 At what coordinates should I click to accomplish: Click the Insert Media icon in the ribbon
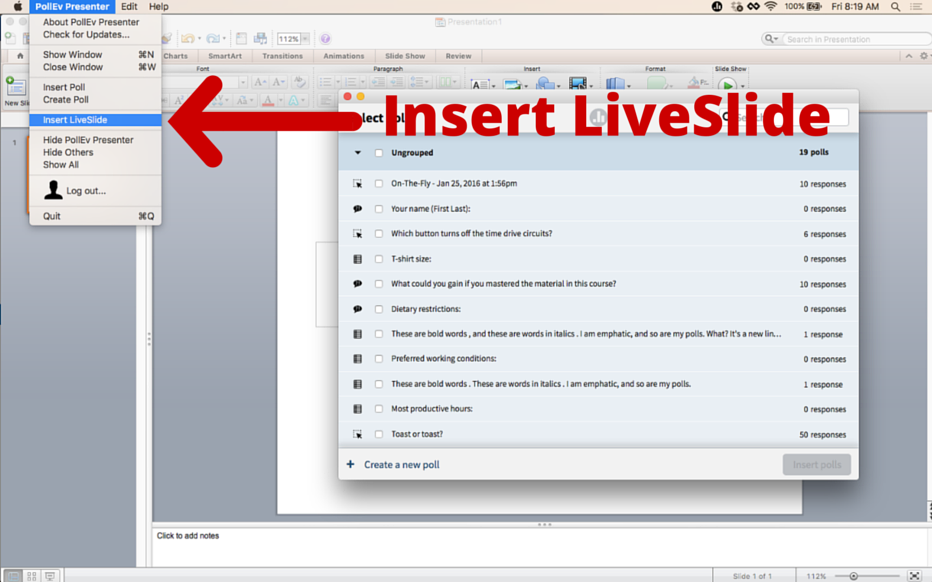(x=579, y=83)
